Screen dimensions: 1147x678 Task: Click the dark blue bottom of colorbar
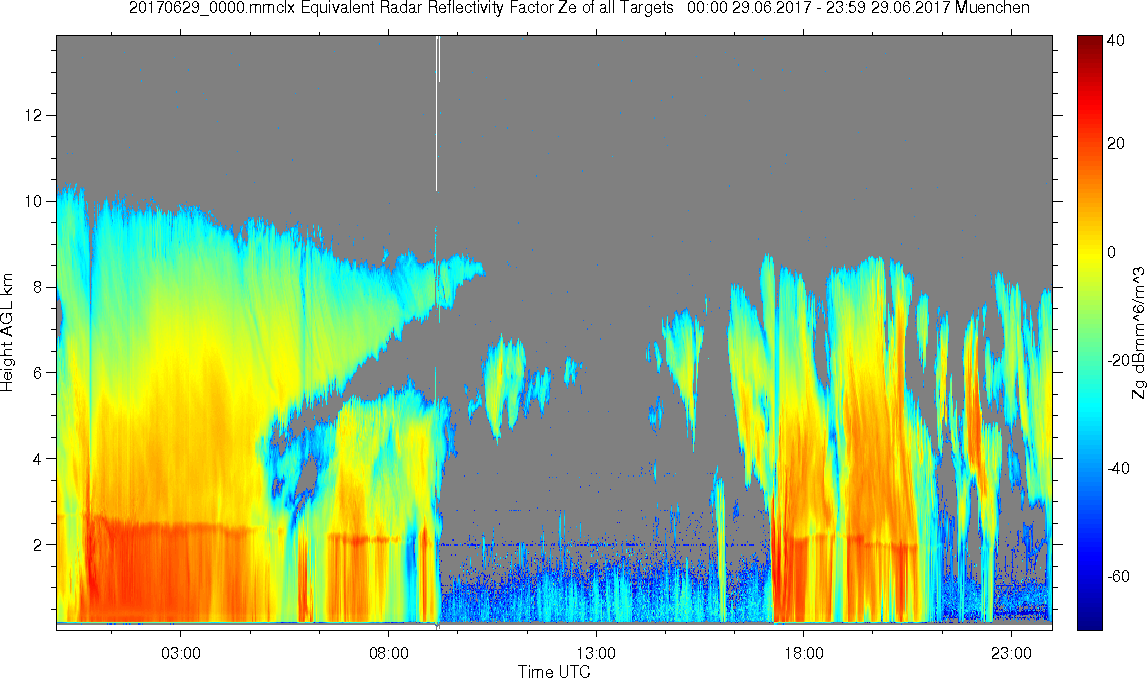tap(1089, 620)
